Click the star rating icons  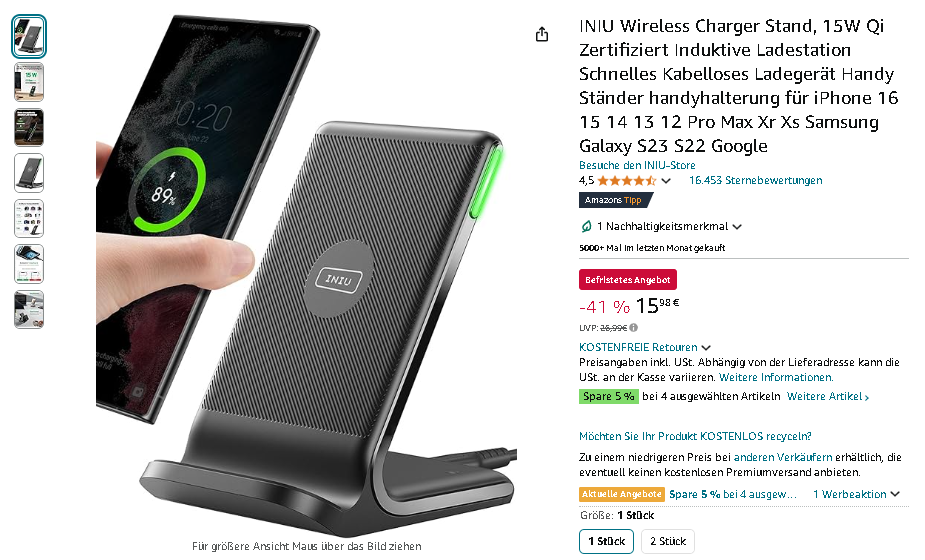626,181
